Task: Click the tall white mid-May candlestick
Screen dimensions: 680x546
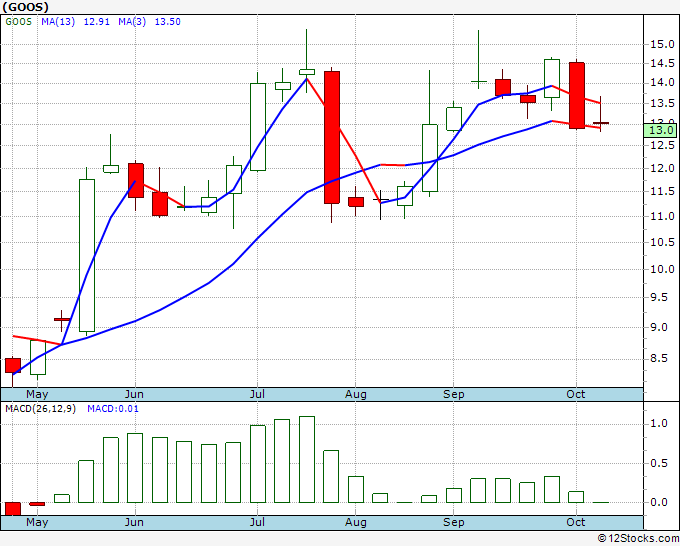Action: tap(87, 255)
